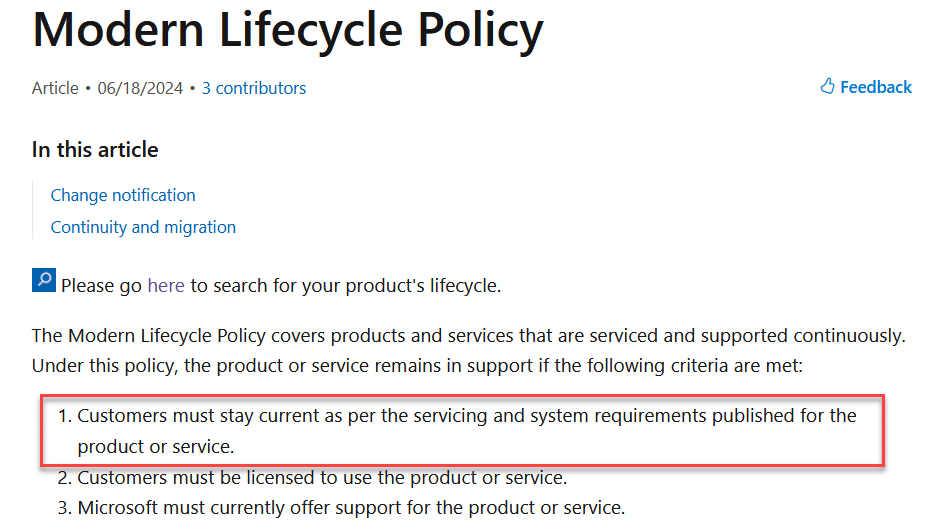Click the Modern Lifecycle Policy page title
Screen dimensions: 949x529
pyautogui.click(x=288, y=31)
